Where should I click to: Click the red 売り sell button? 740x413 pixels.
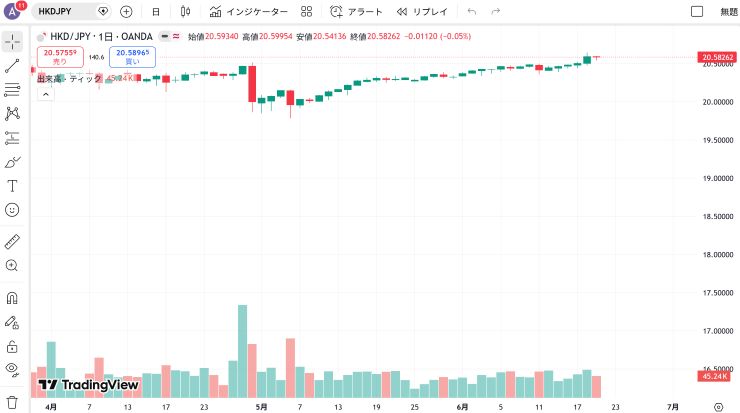(x=60, y=57)
